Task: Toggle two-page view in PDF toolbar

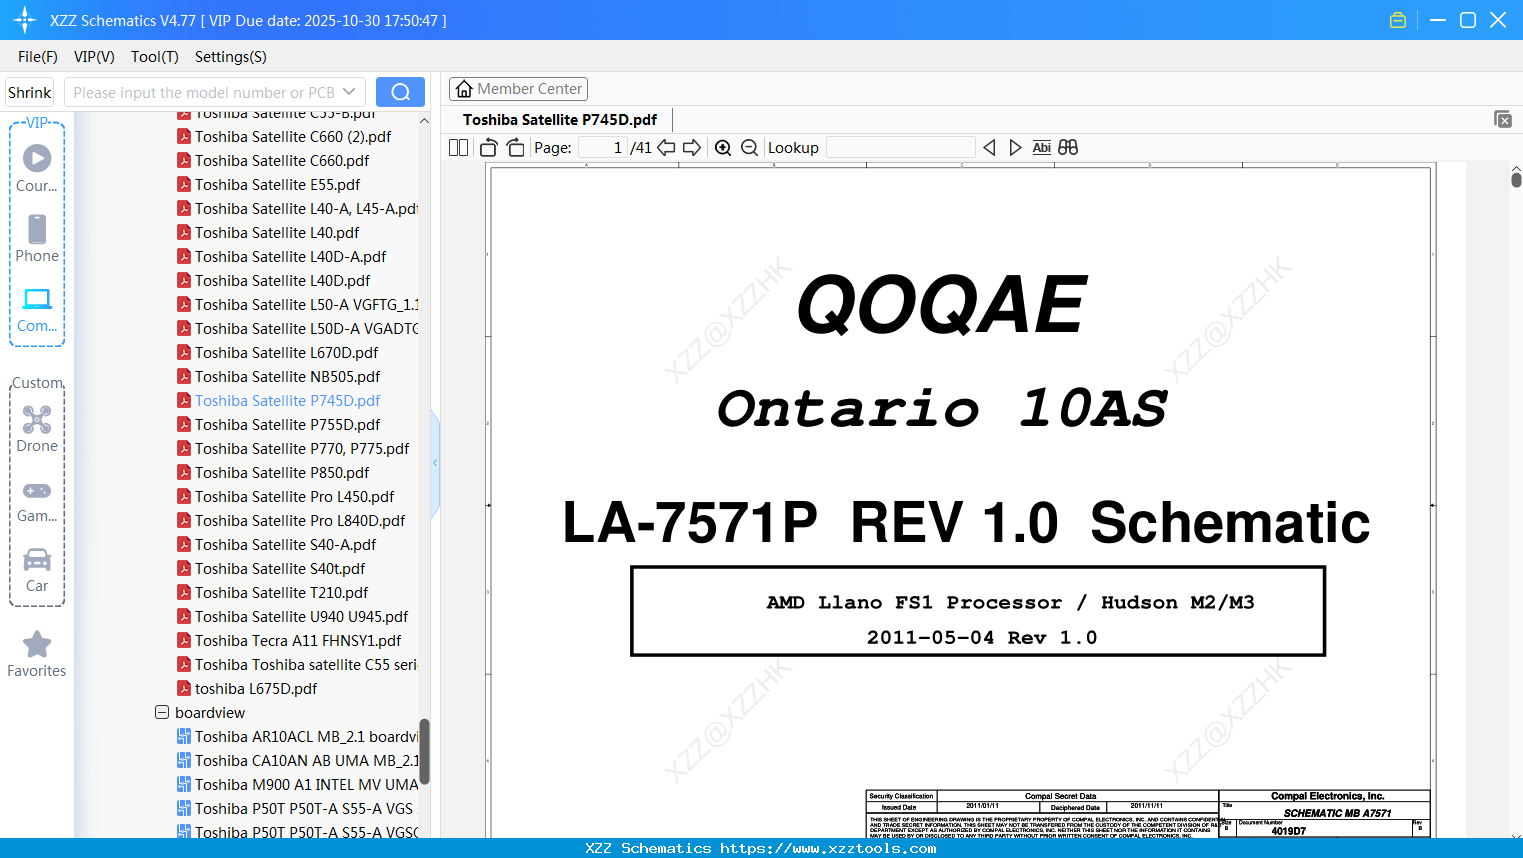Action: click(x=459, y=148)
